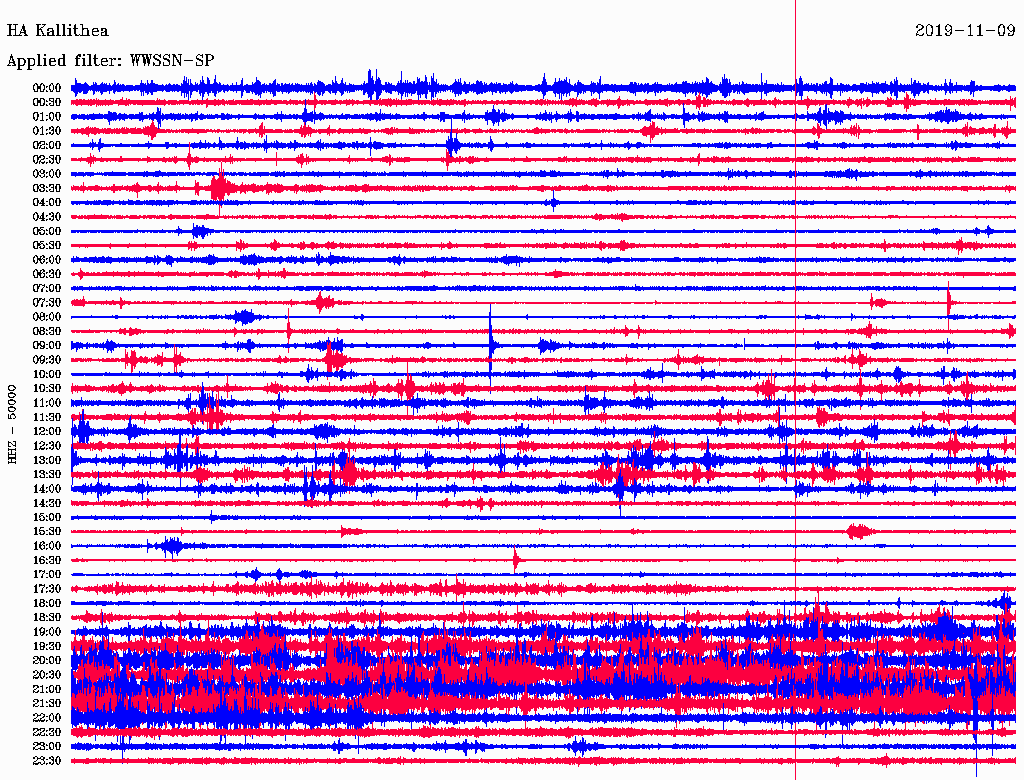
Task: Select the 15:30 time label
Action: click(x=47, y=532)
